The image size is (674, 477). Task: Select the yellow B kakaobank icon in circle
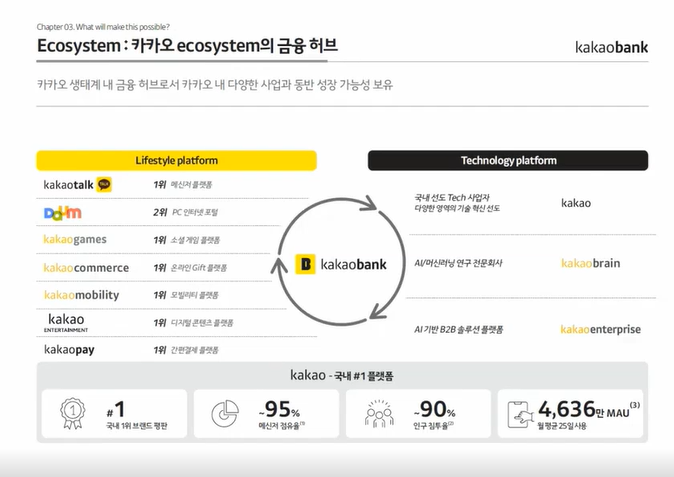click(x=308, y=265)
